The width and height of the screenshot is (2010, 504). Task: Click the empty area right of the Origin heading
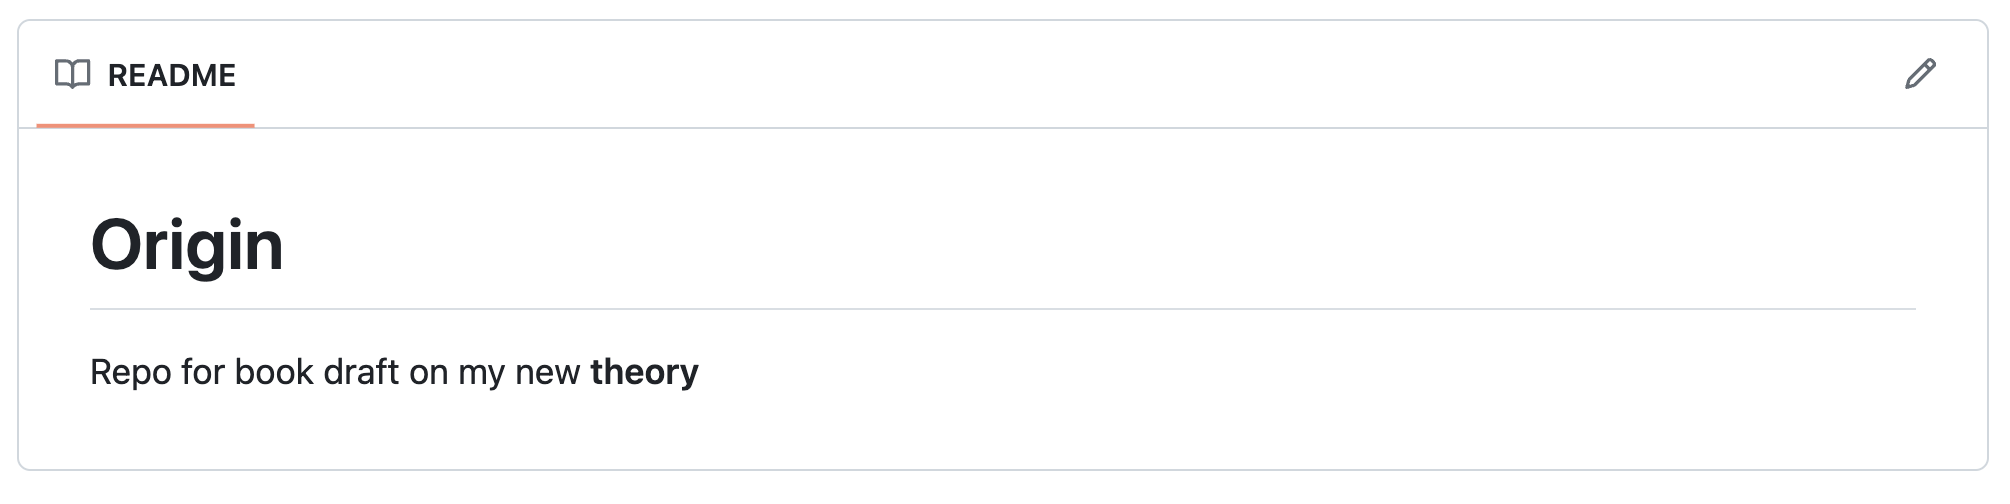click(1100, 245)
